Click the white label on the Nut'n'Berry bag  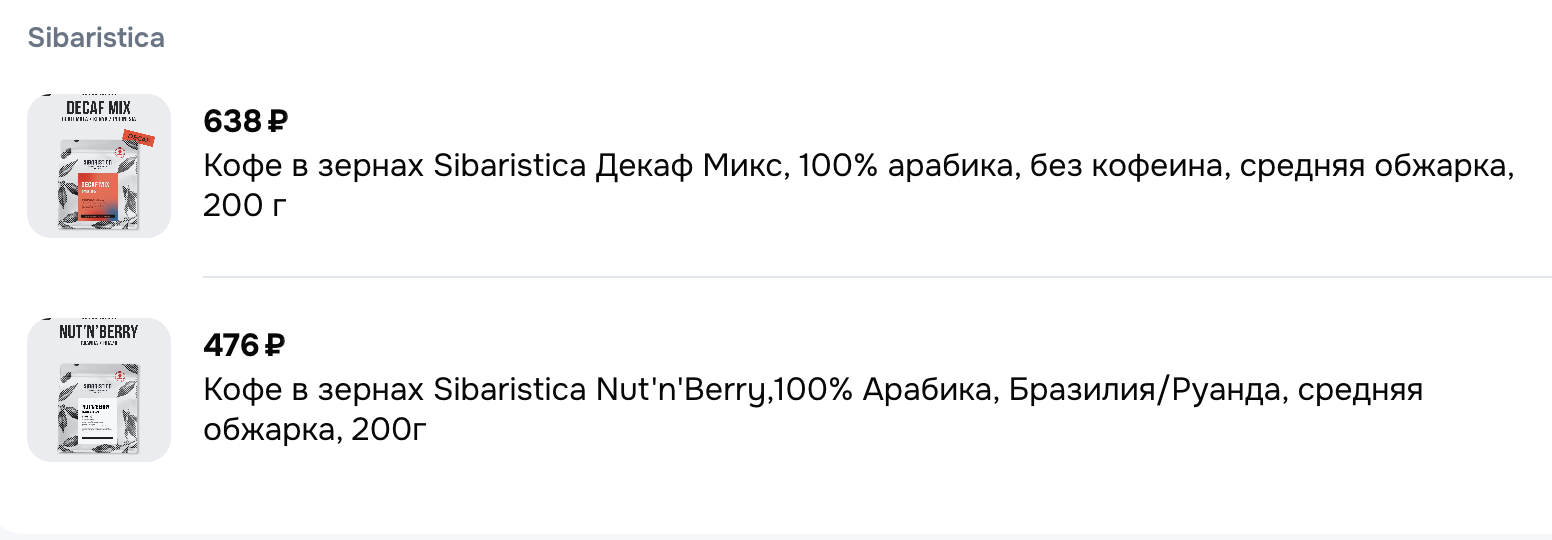click(x=100, y=419)
